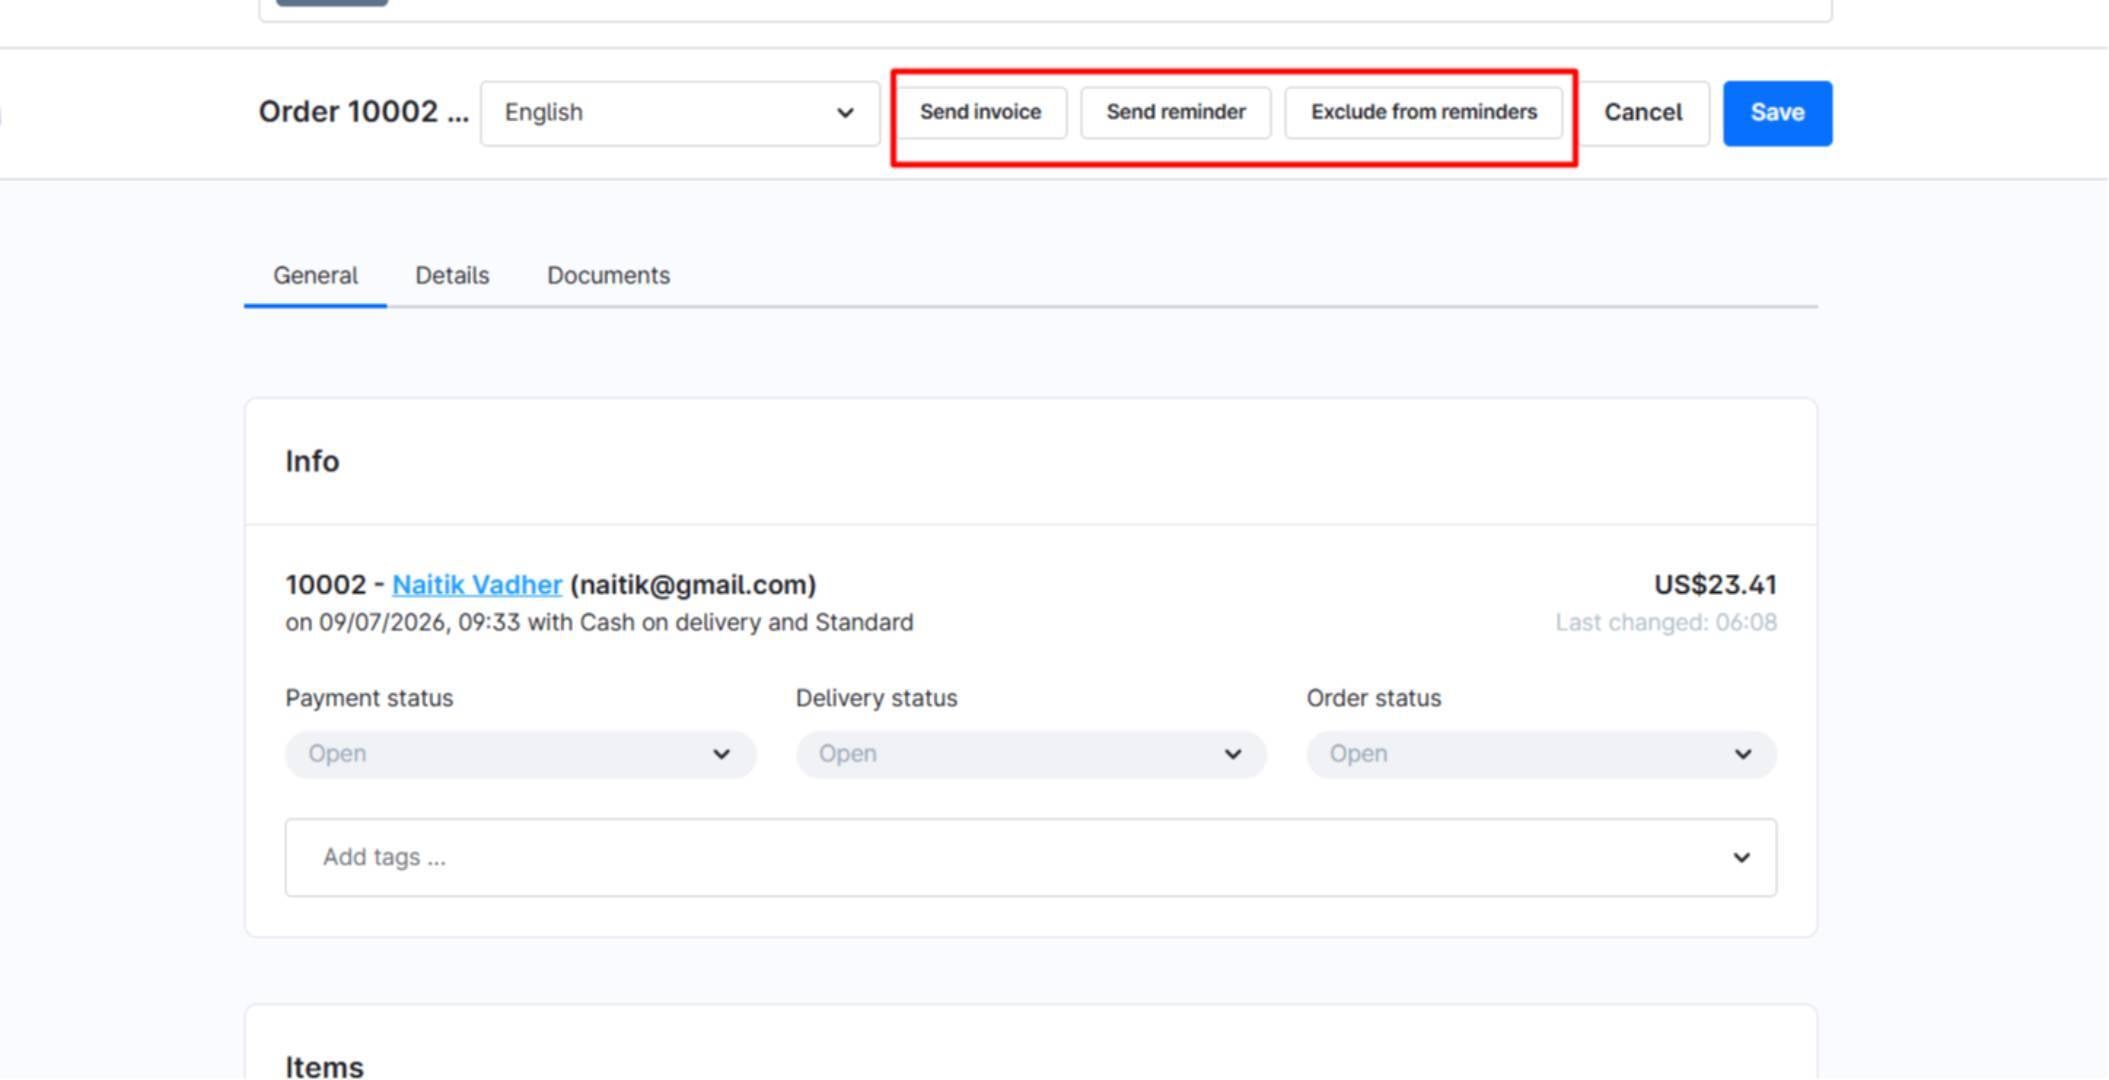Viewport: 2109px width, 1080px height.
Task: Expand the Delivery status dropdown
Action: (x=1031, y=754)
